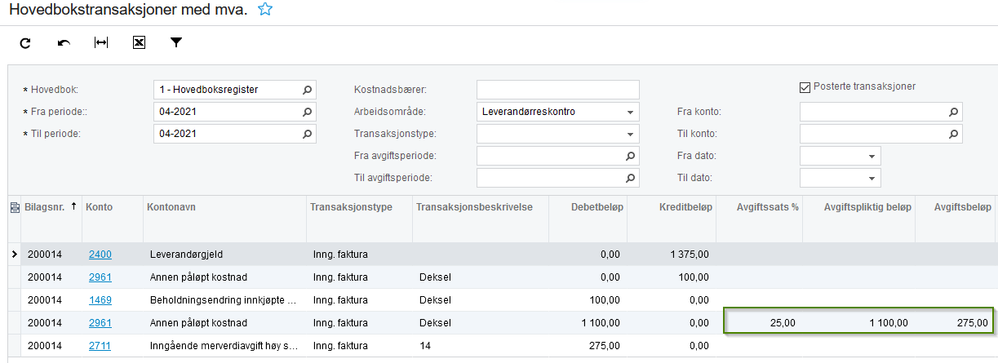Click the filter funnel icon
Viewport: 998px width, 363px height.
point(176,43)
